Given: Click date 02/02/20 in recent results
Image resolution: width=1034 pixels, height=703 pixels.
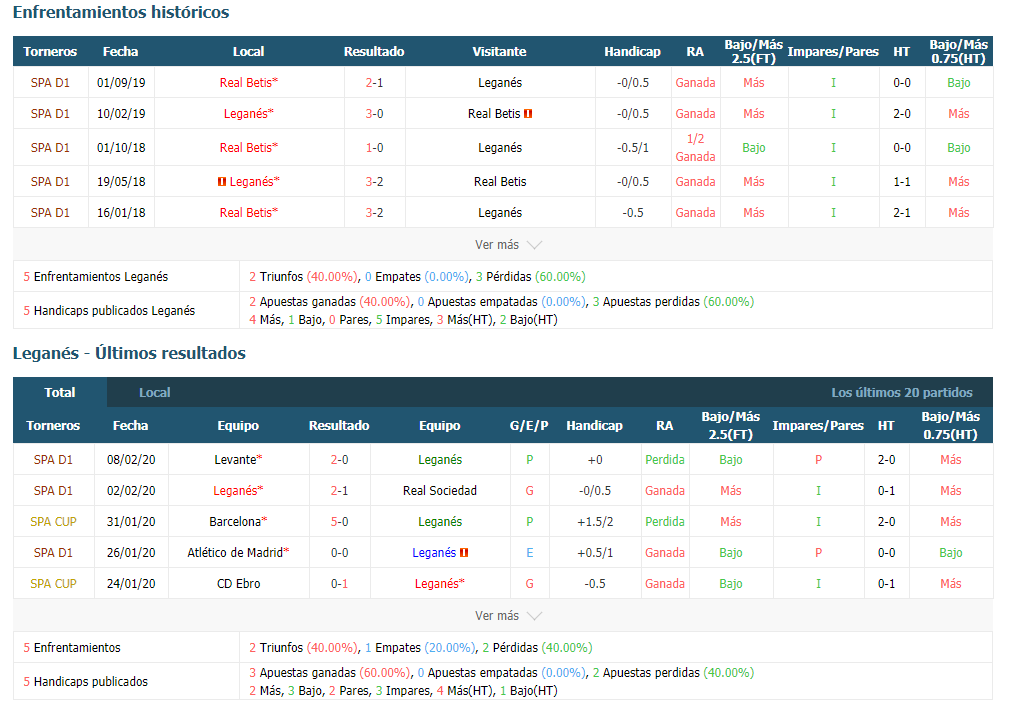Looking at the screenshot, I should [131, 491].
